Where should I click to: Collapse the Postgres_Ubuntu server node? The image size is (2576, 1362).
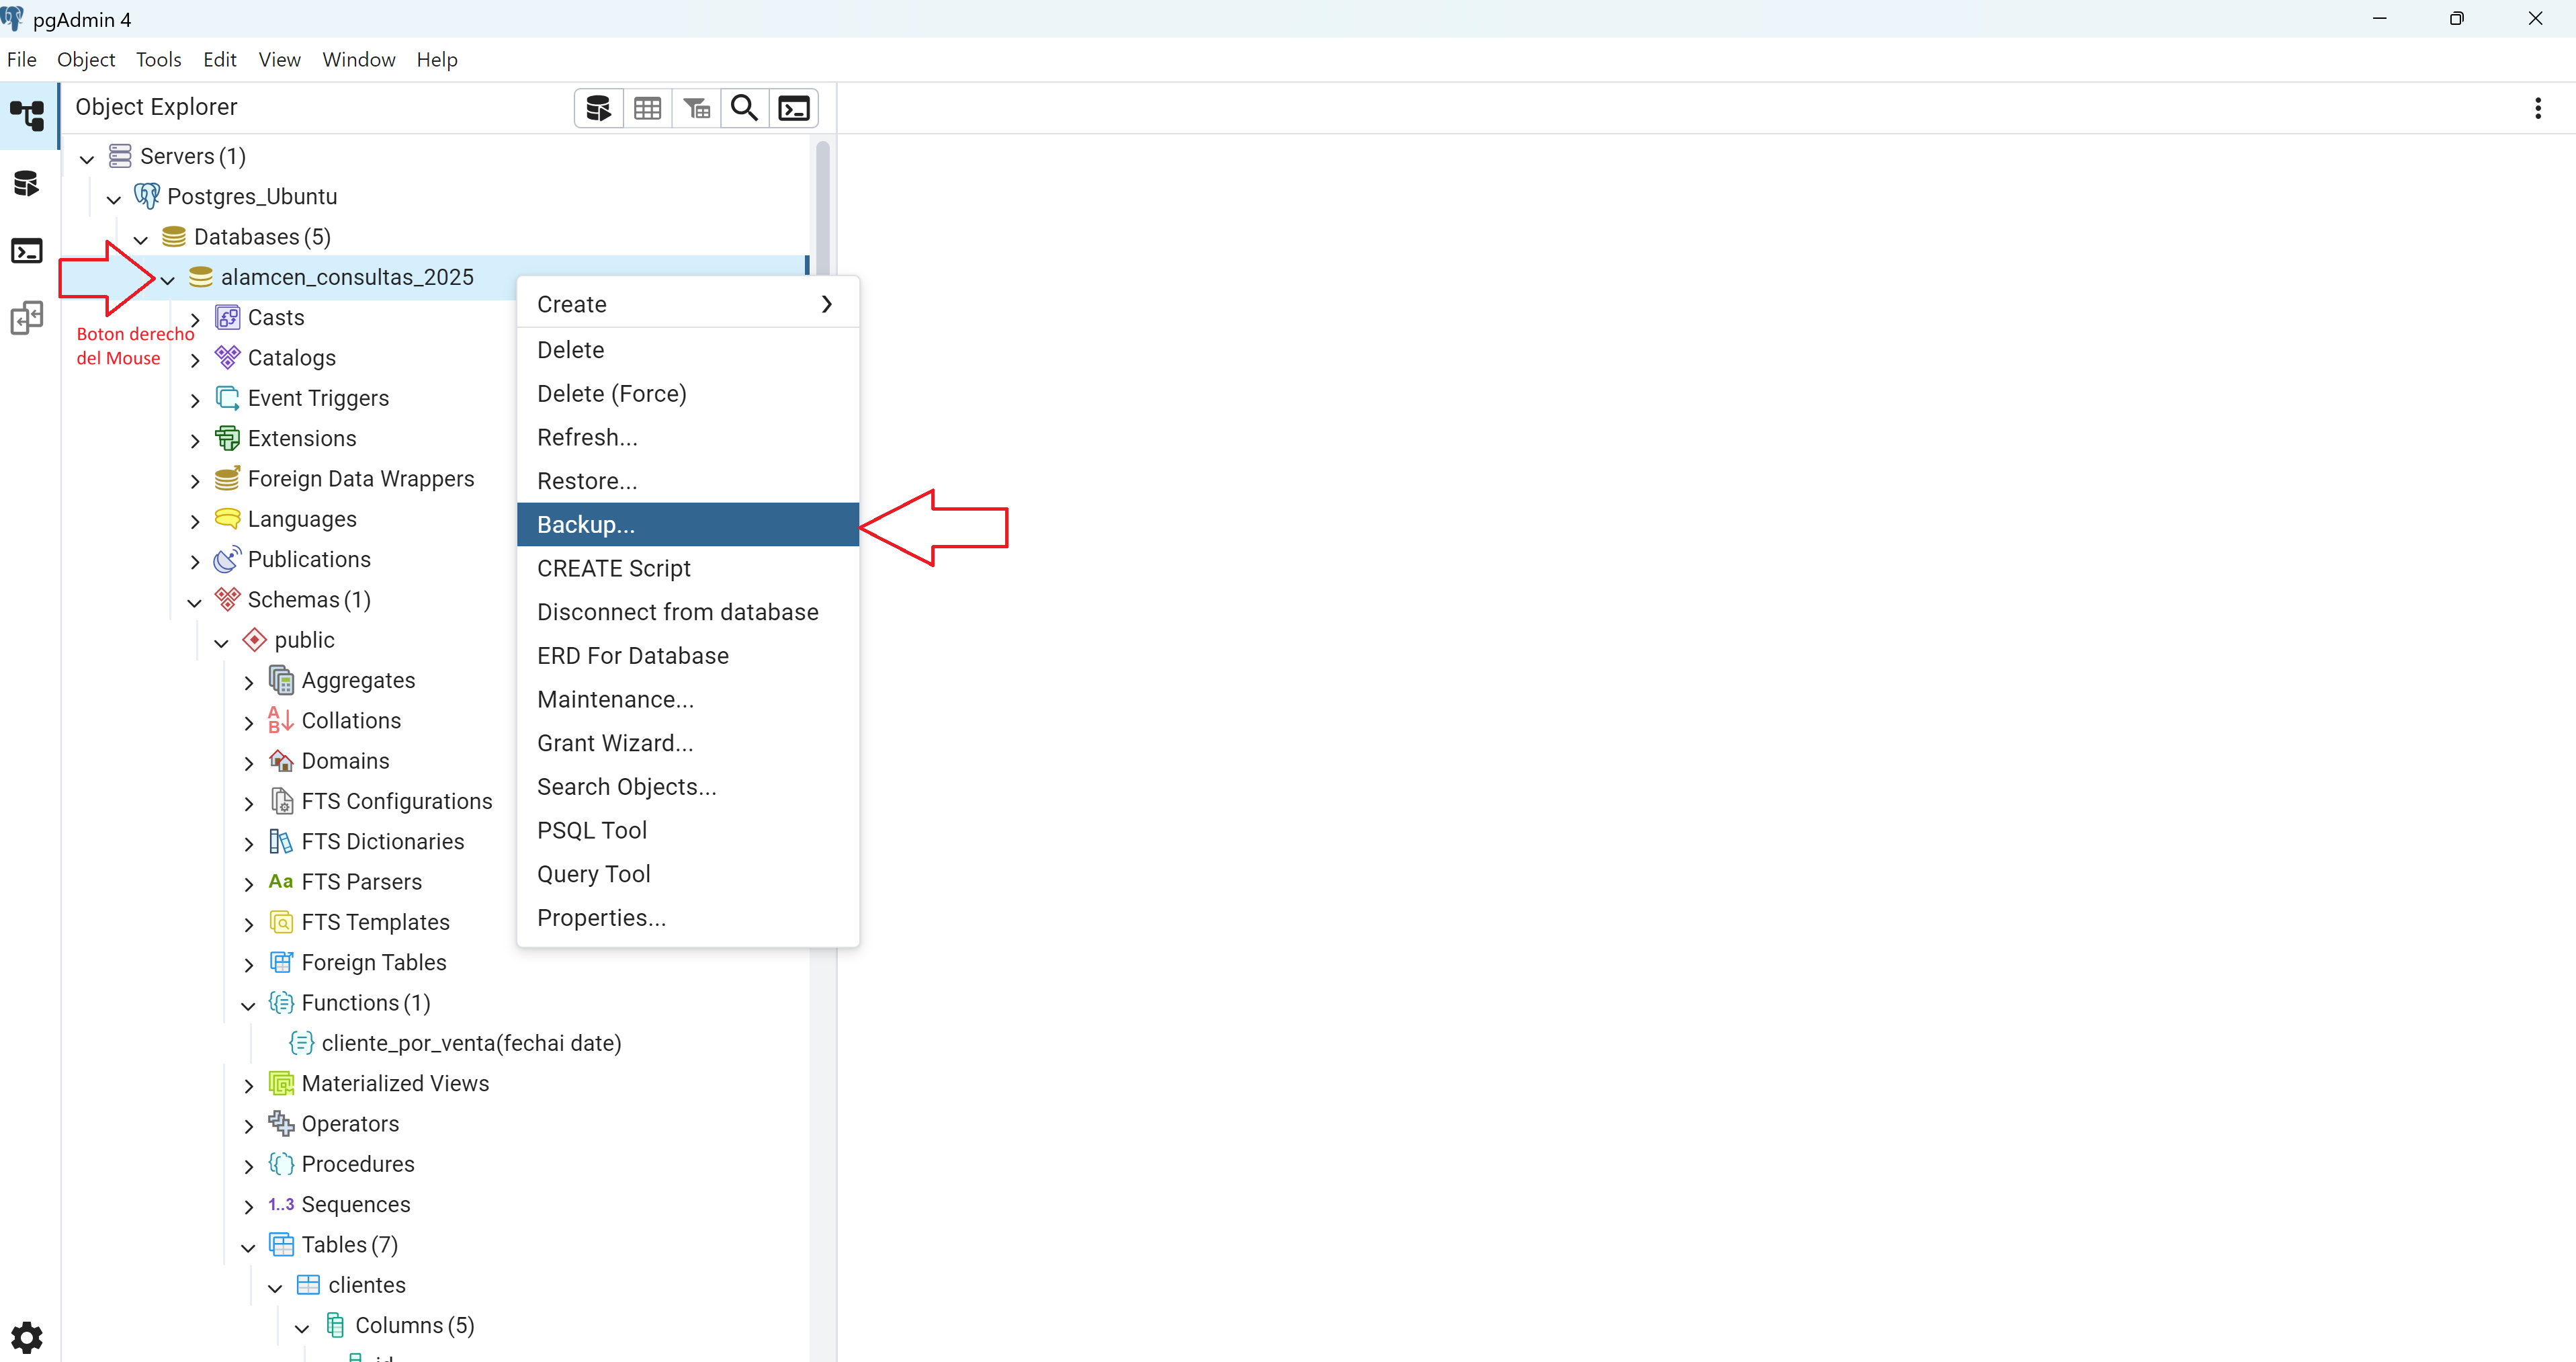pos(114,199)
